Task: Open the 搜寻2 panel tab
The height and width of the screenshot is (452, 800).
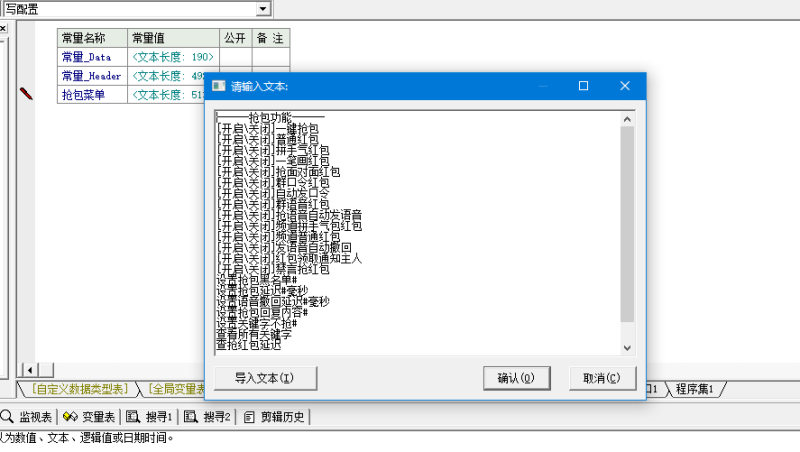Action: 207,417
